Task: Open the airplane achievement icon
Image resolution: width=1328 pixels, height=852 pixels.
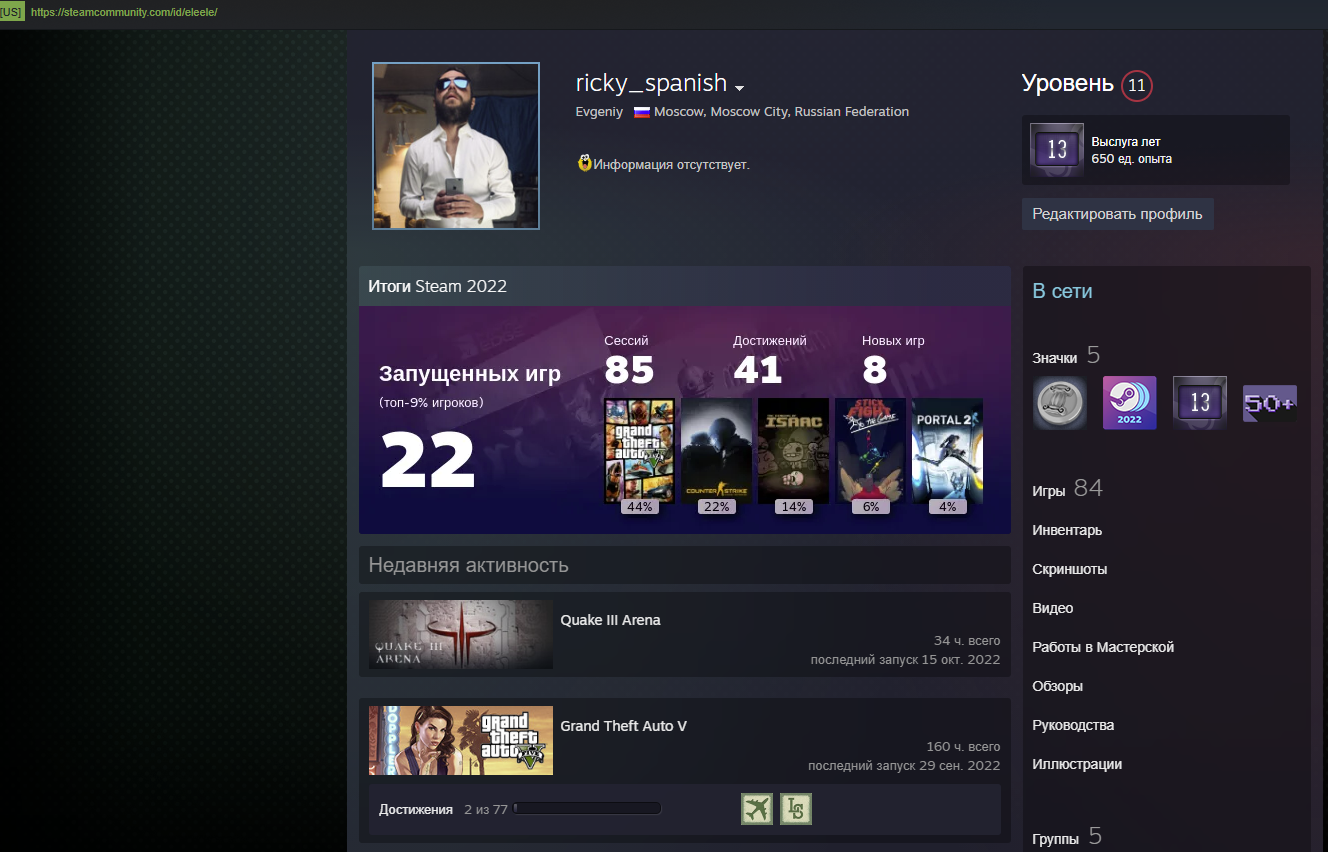Action: (x=757, y=809)
